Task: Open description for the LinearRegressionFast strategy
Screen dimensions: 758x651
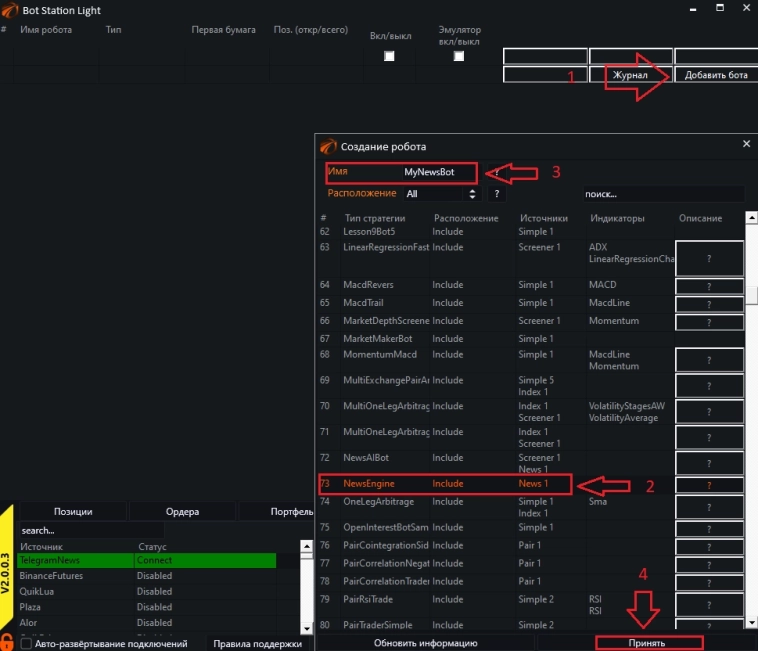Action: pos(709,258)
